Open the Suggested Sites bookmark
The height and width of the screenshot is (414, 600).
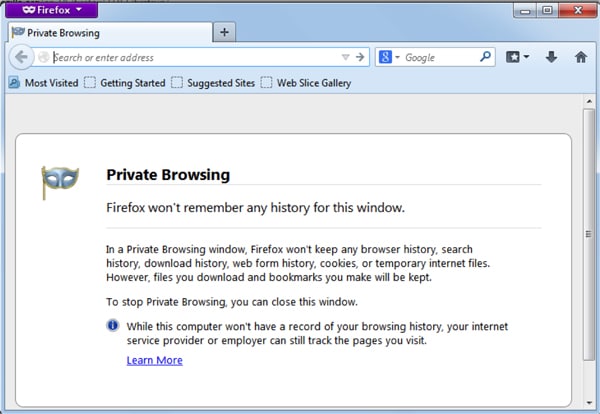(213, 83)
